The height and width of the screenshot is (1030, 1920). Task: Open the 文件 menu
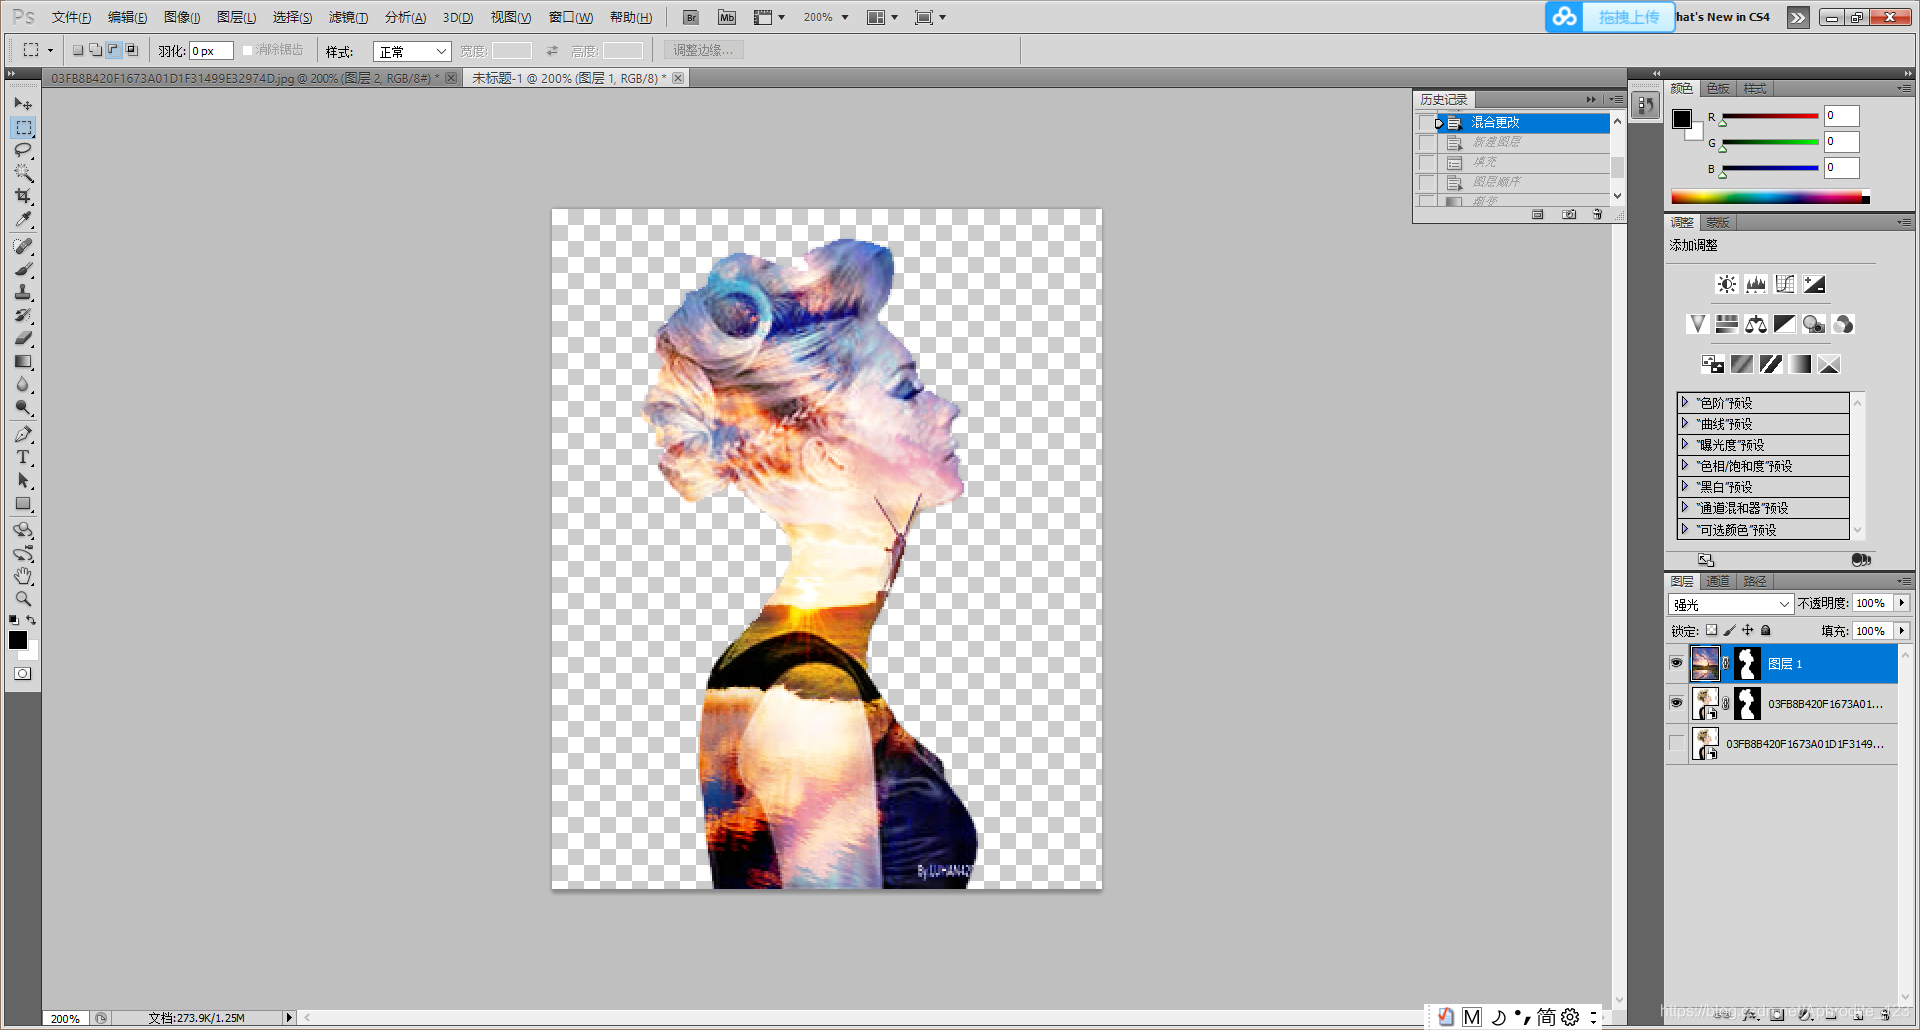(71, 17)
